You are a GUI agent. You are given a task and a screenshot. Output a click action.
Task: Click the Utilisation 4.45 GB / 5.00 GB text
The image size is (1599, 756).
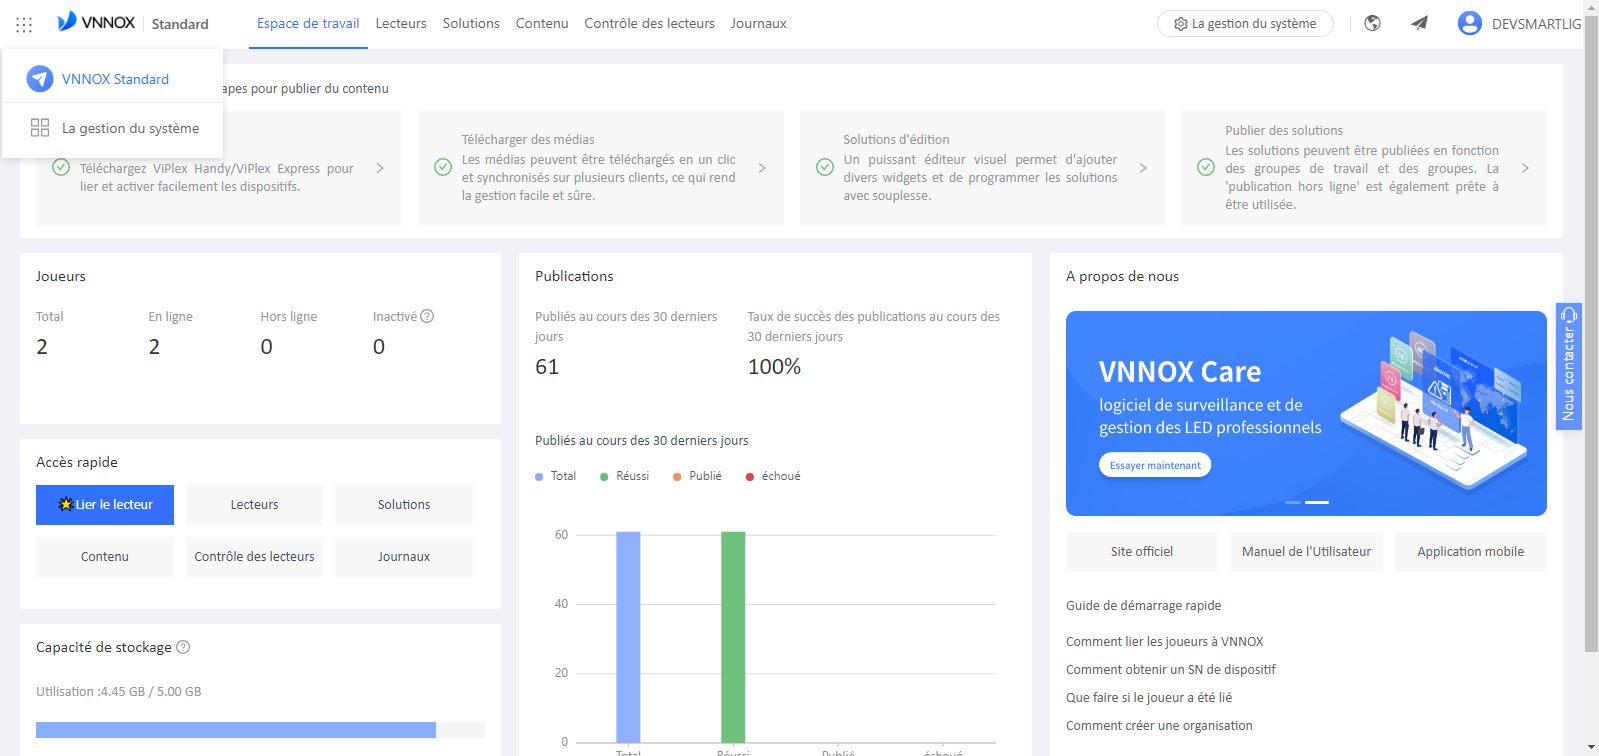pos(119,692)
